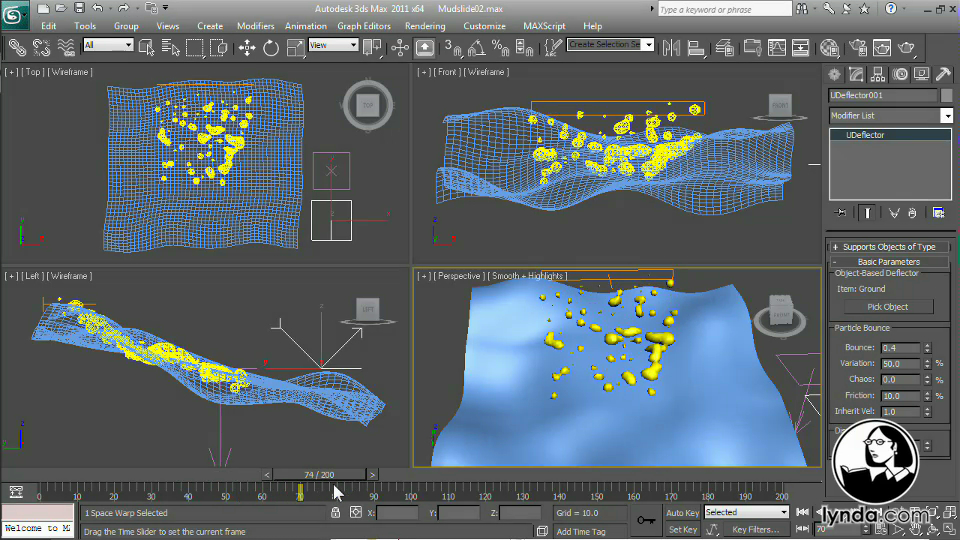
Task: Click the Select and Manipulate icon
Action: [400, 47]
